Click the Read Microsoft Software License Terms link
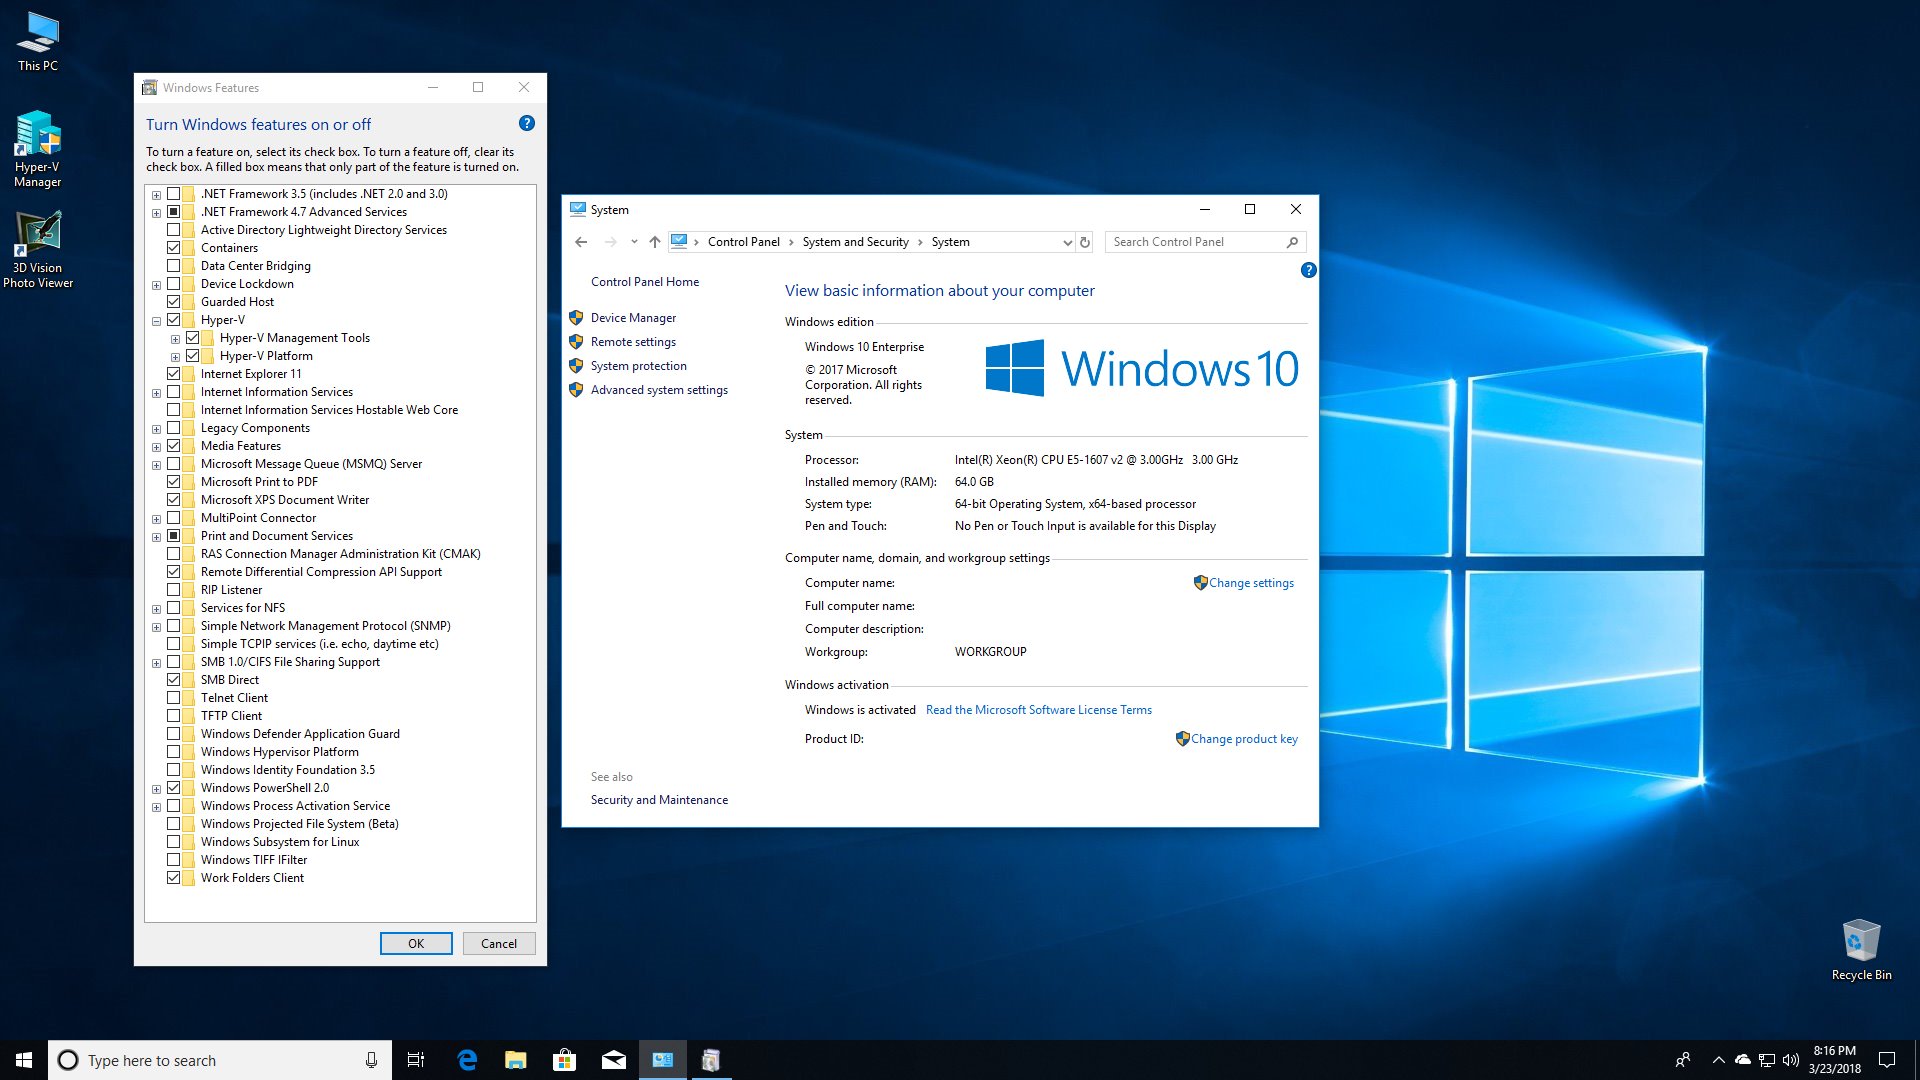The height and width of the screenshot is (1080, 1920). tap(1038, 711)
